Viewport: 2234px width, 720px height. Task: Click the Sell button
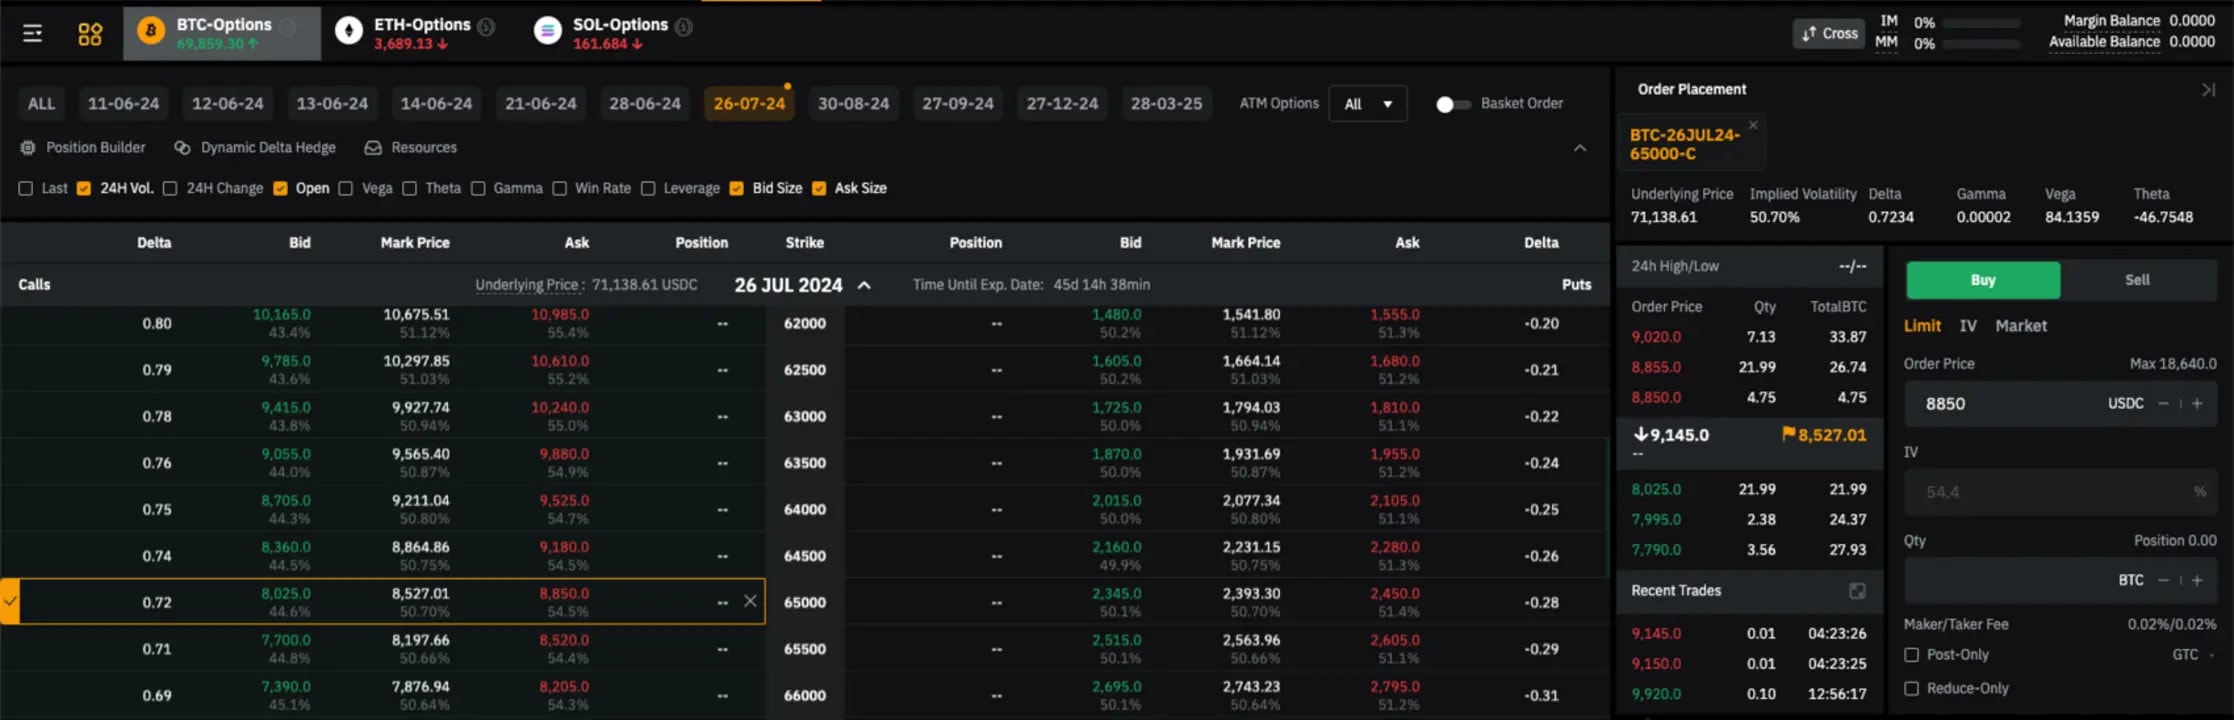point(2137,280)
